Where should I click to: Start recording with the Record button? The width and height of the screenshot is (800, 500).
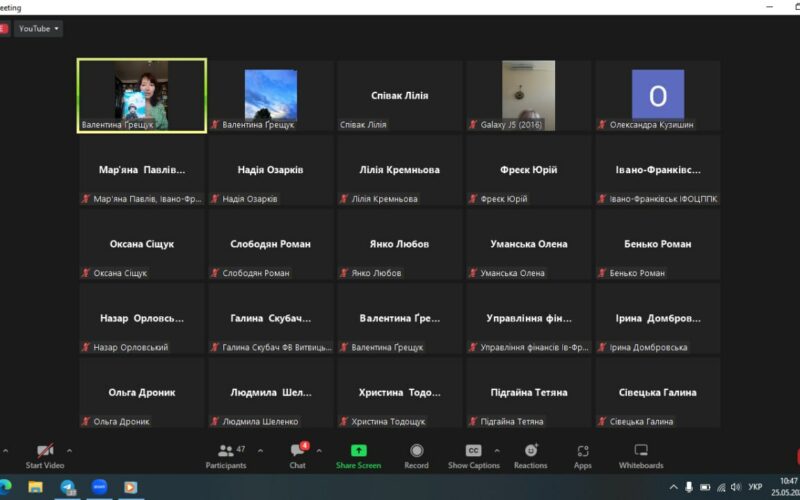click(x=416, y=451)
